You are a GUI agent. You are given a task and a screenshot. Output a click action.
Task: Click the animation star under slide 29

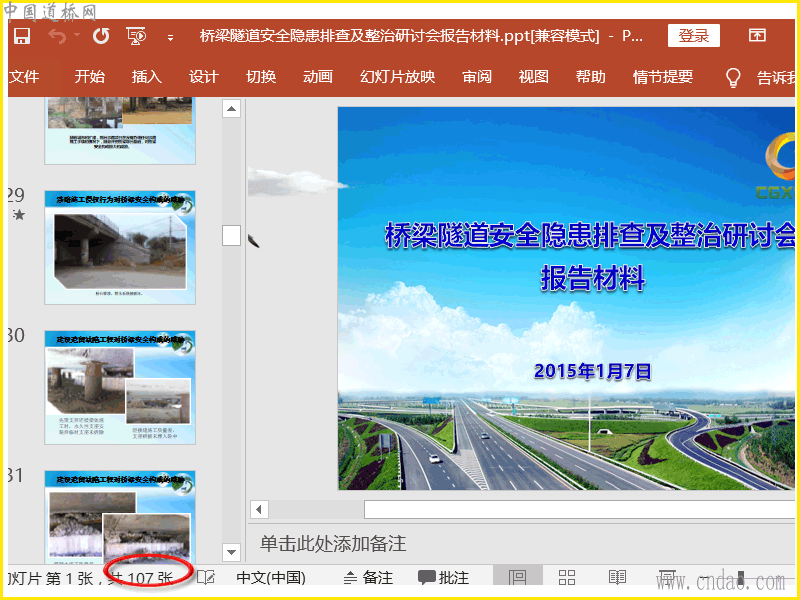19,215
